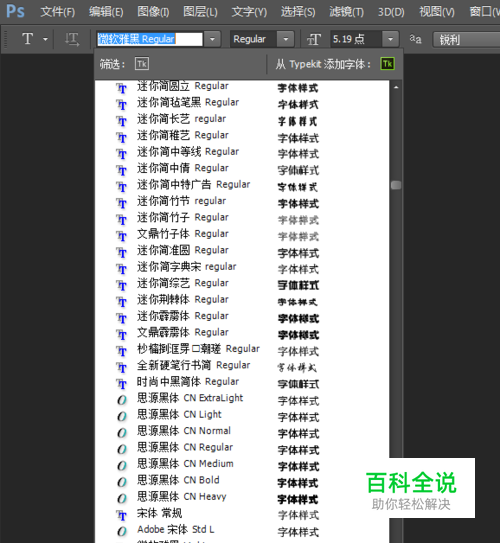Click OpenType icon beside 思源黑体 CN Bold
500x543 pixels.
[x=122, y=482]
